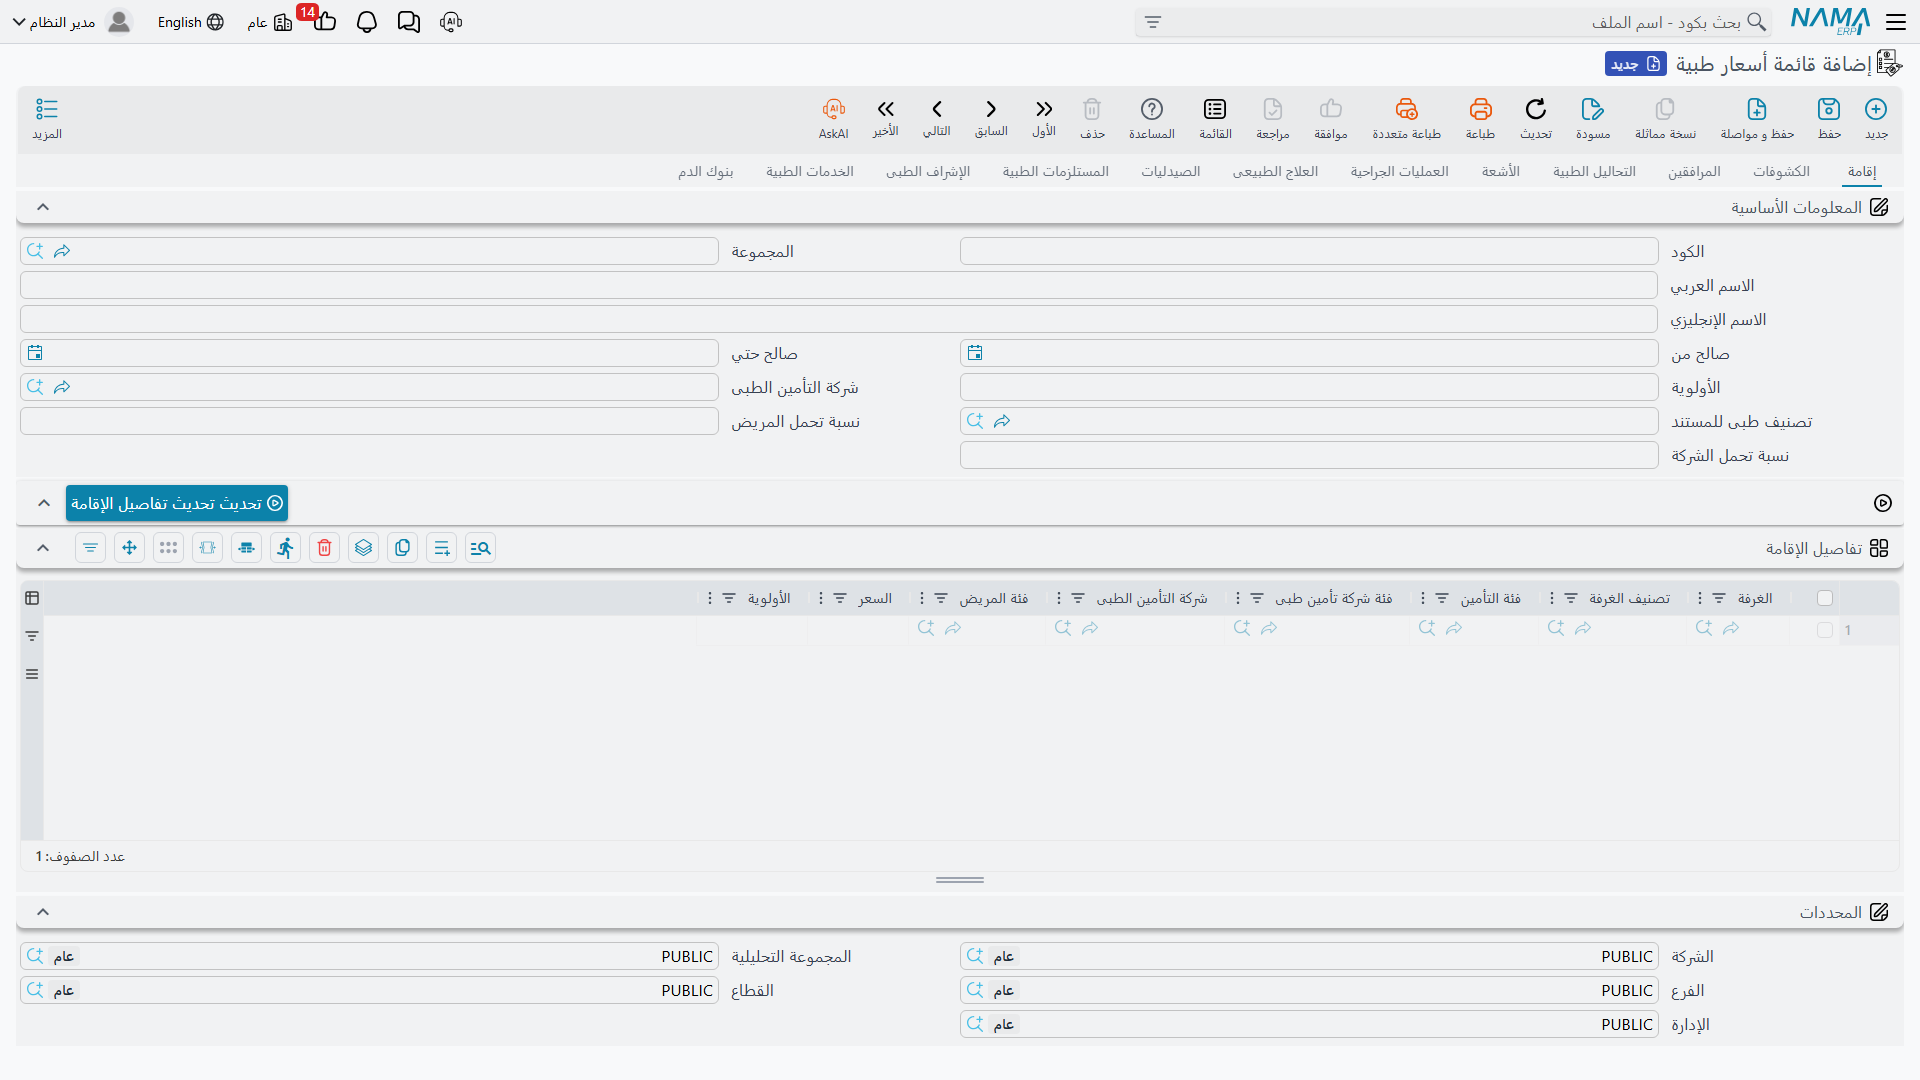This screenshot has height=1080, width=1920.
Task: Click the thumbs-up approvals icon with badge 14
Action: [x=323, y=20]
